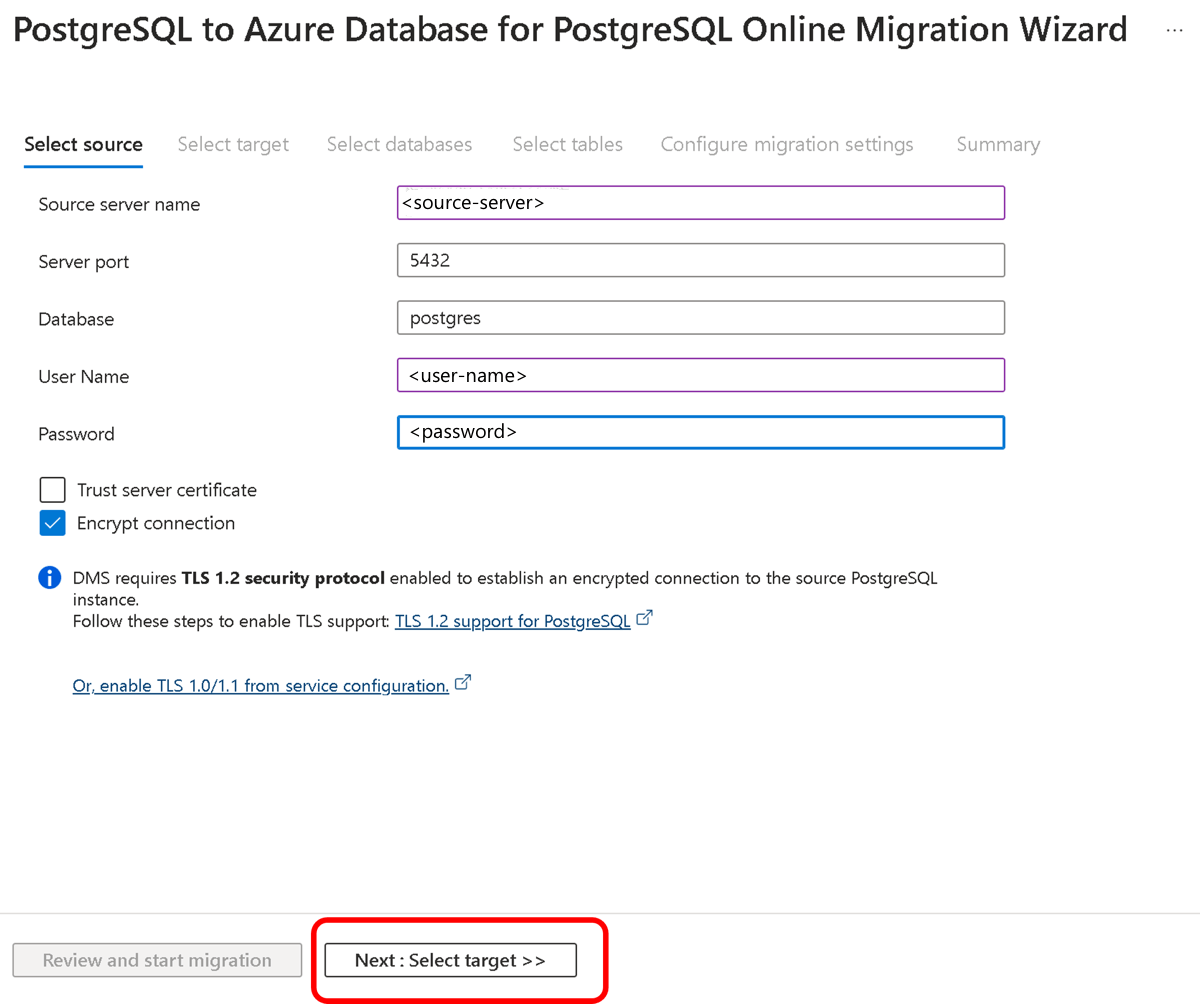This screenshot has height=1004, width=1200.
Task: Open Configure migration settings tab
Action: 786,144
